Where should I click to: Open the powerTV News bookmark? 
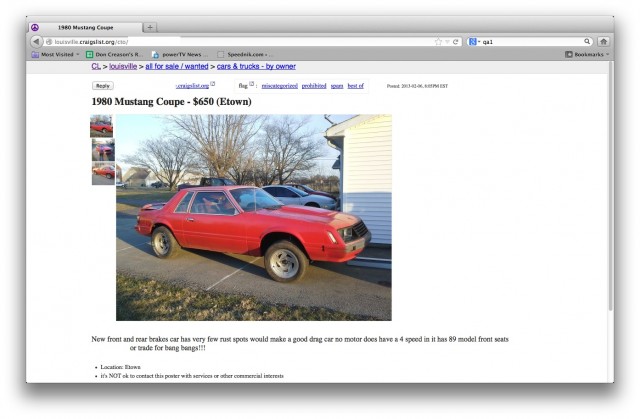pyautogui.click(x=180, y=54)
